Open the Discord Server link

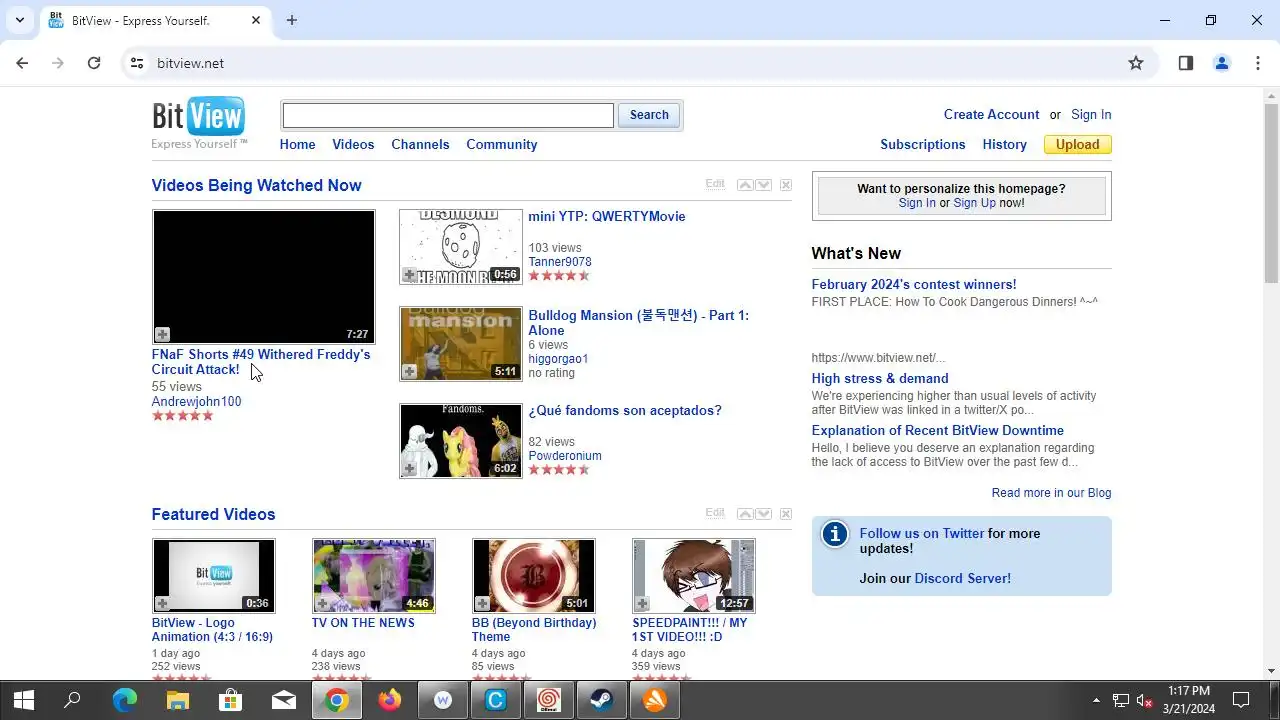click(x=962, y=579)
